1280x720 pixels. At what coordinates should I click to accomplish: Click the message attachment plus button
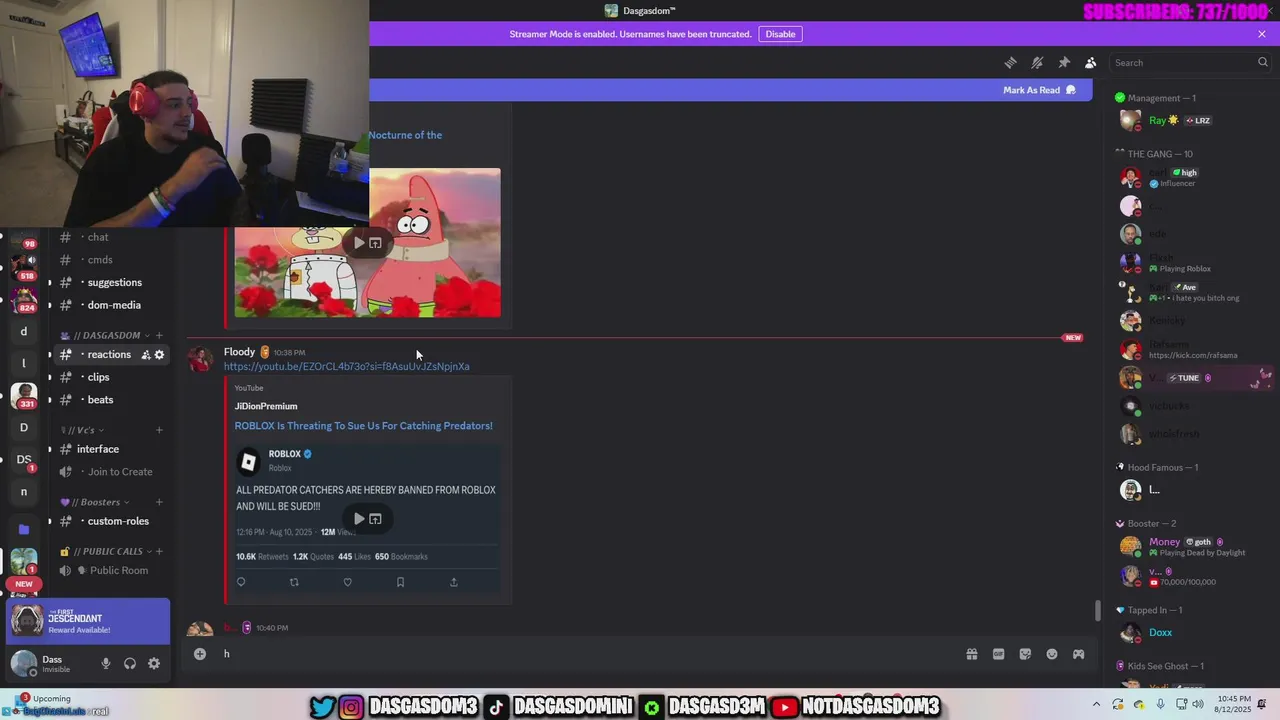[x=200, y=654]
